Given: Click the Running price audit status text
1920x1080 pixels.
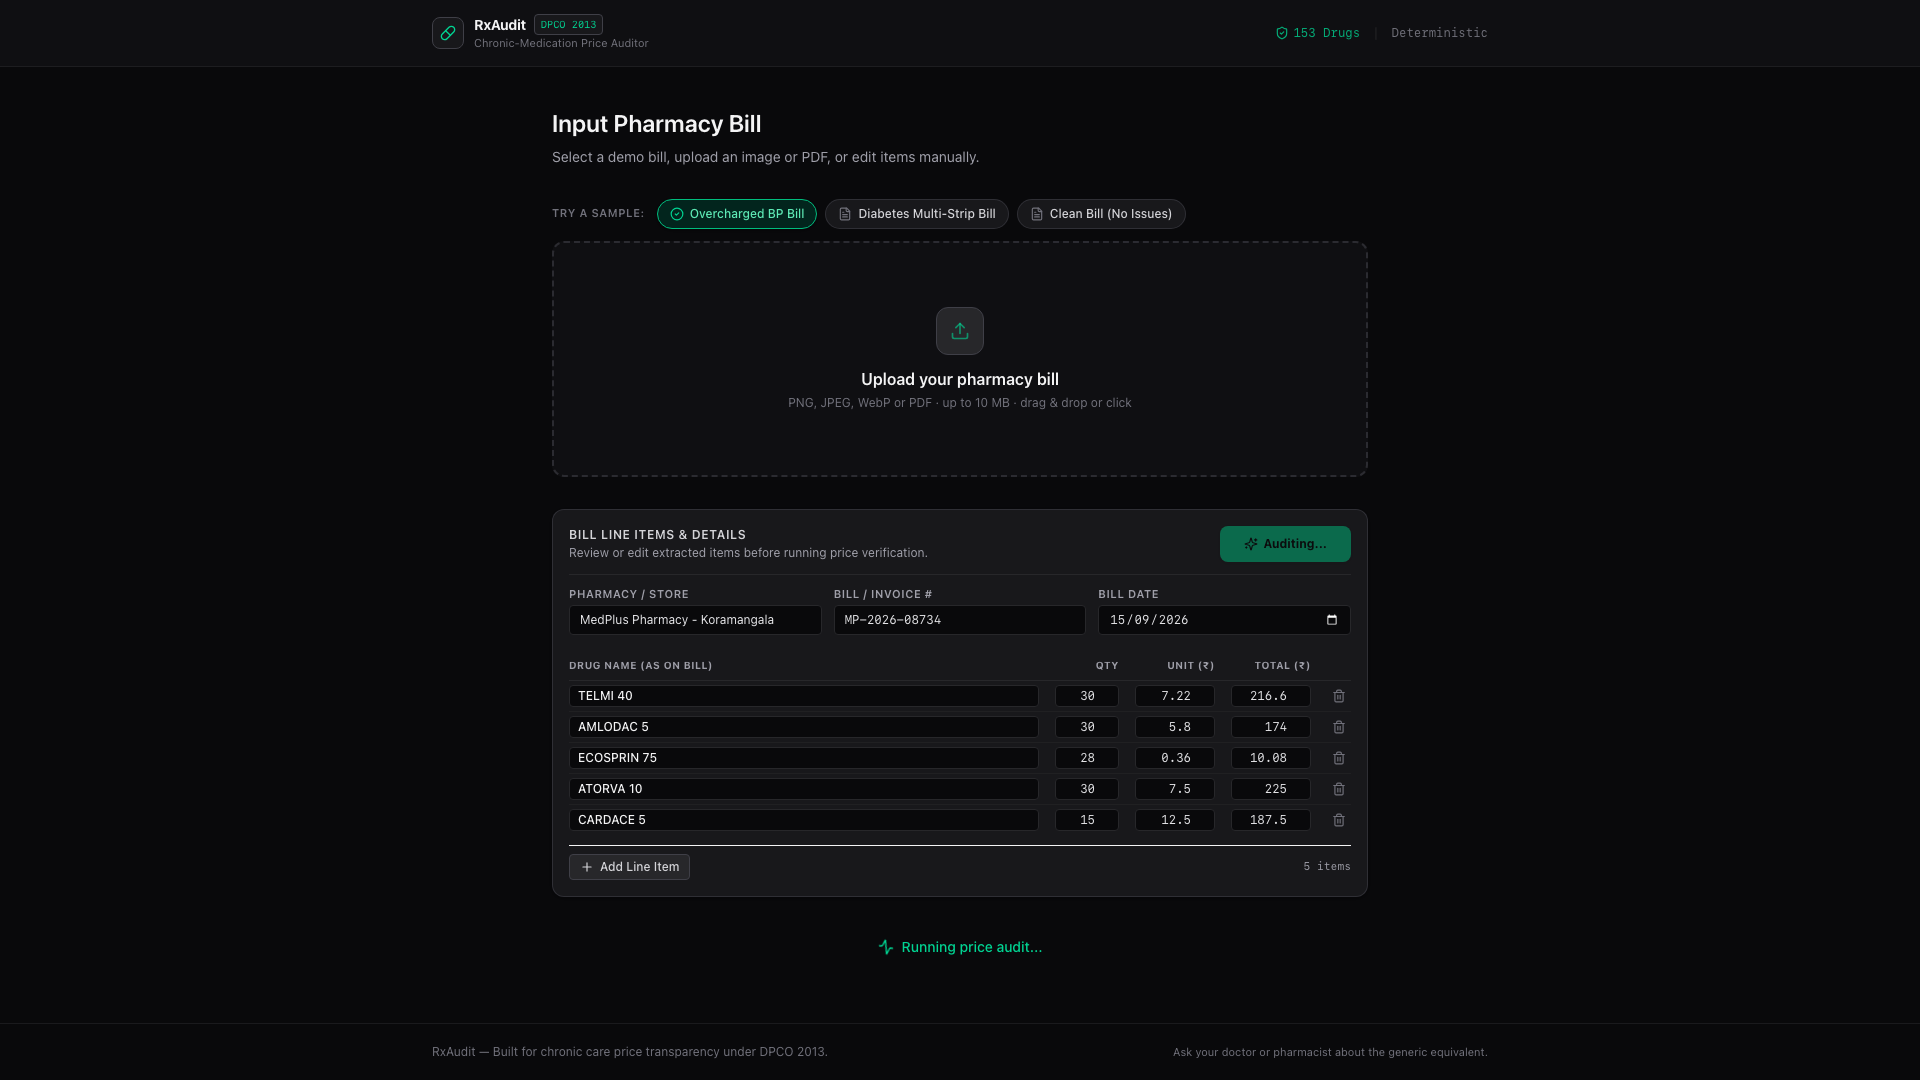Looking at the screenshot, I should coord(971,947).
